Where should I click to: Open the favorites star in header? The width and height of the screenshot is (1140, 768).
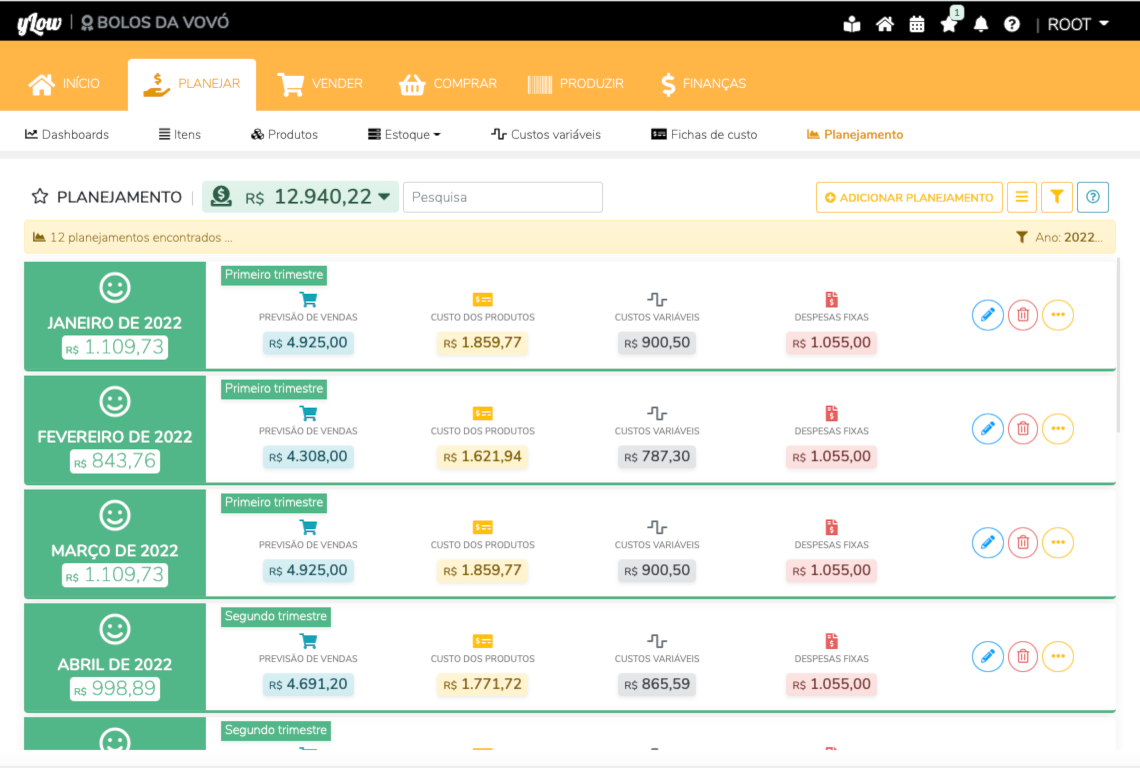pos(948,24)
